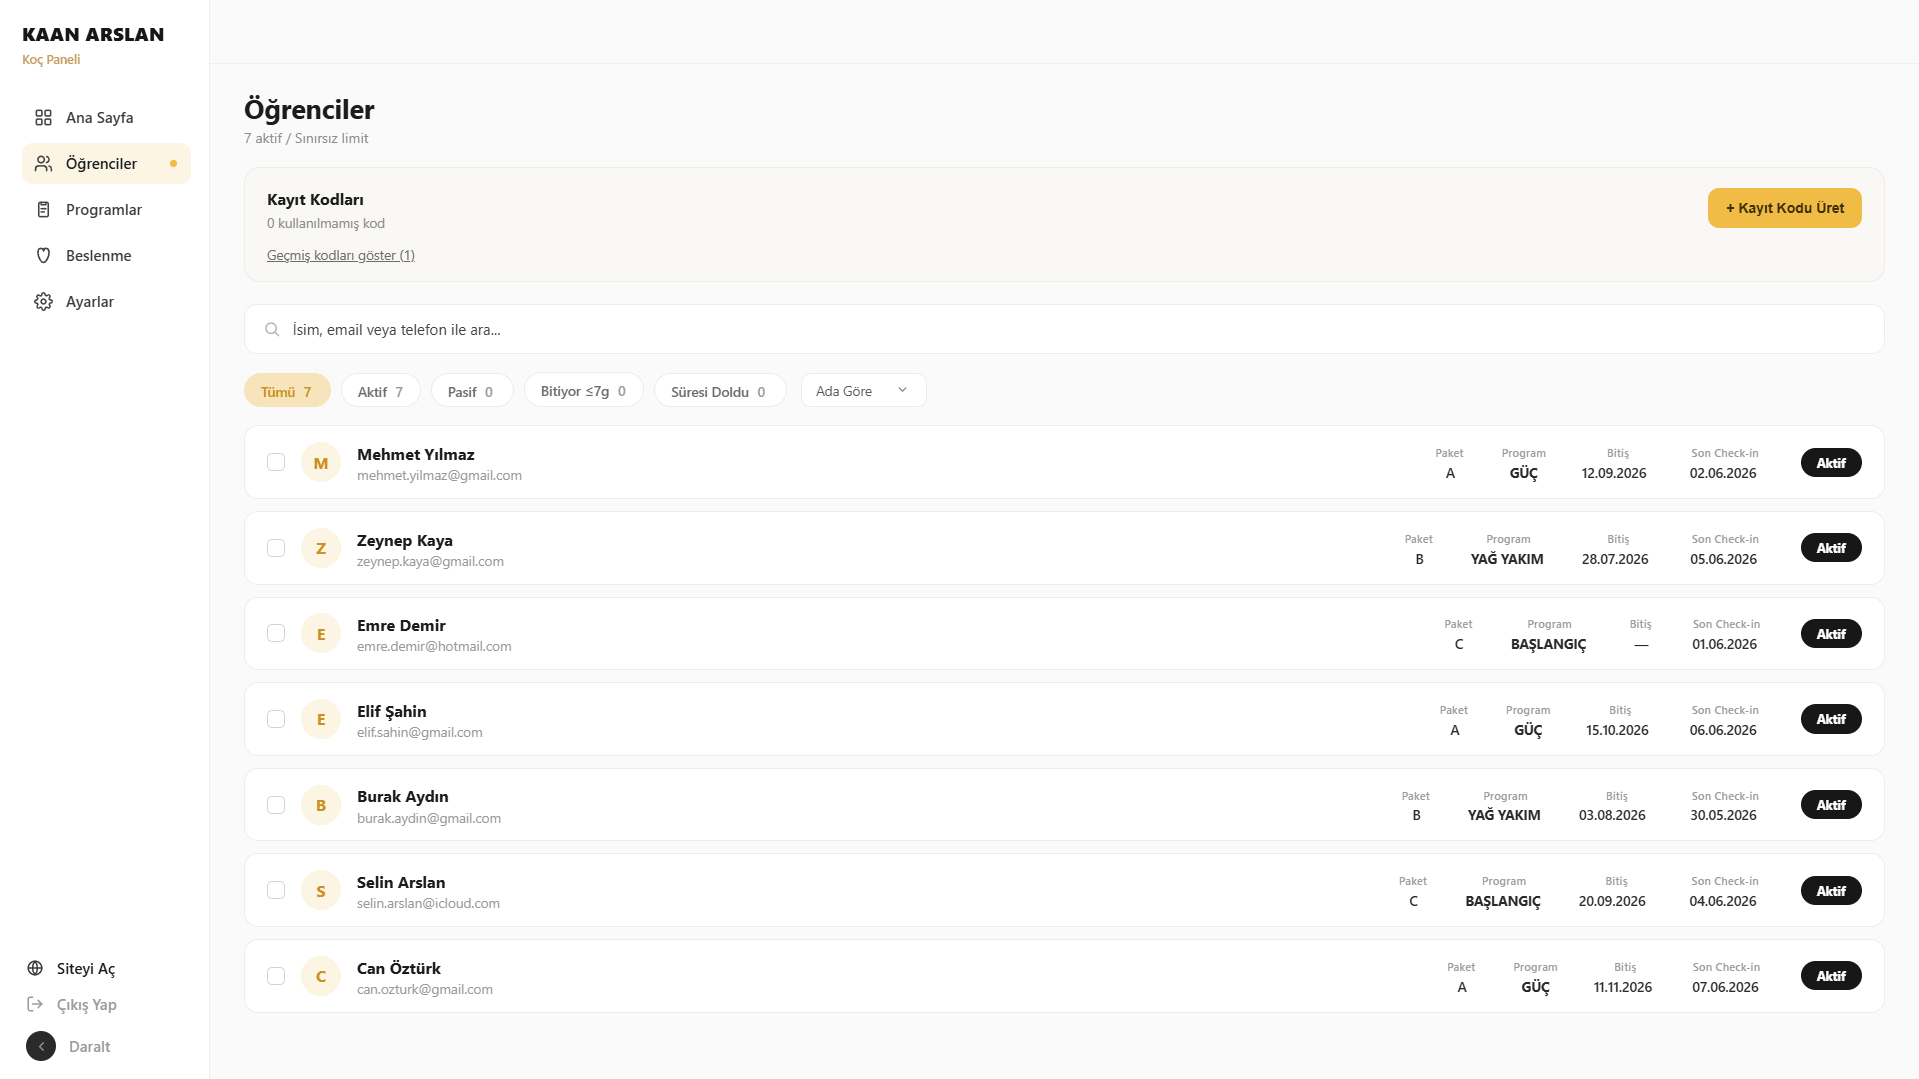Click Zeynep Kaya's Z avatar
1919x1079 pixels.
(x=321, y=548)
